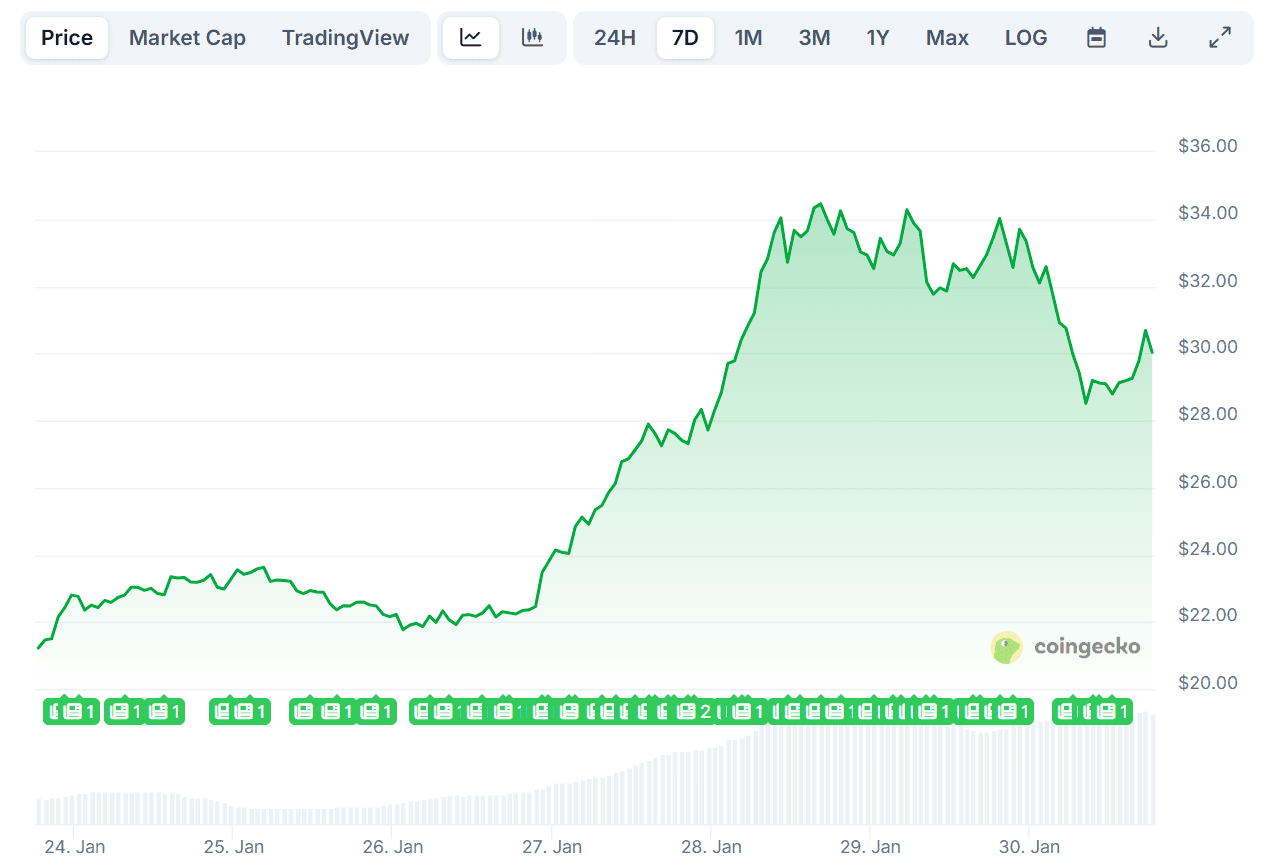Expand chart to fullscreen
Screen dimensions: 1273x867
1220,37
